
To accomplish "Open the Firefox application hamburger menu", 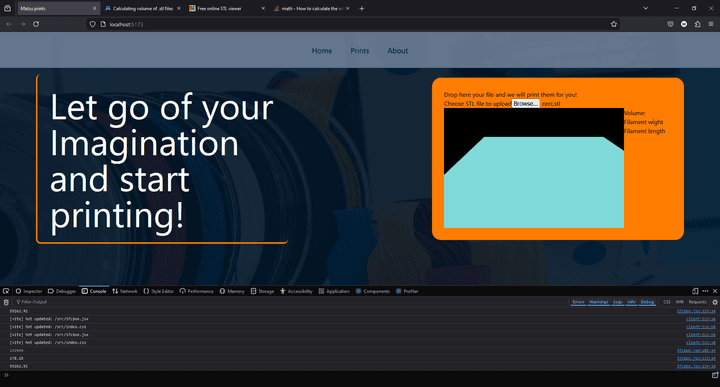I will pos(711,24).
